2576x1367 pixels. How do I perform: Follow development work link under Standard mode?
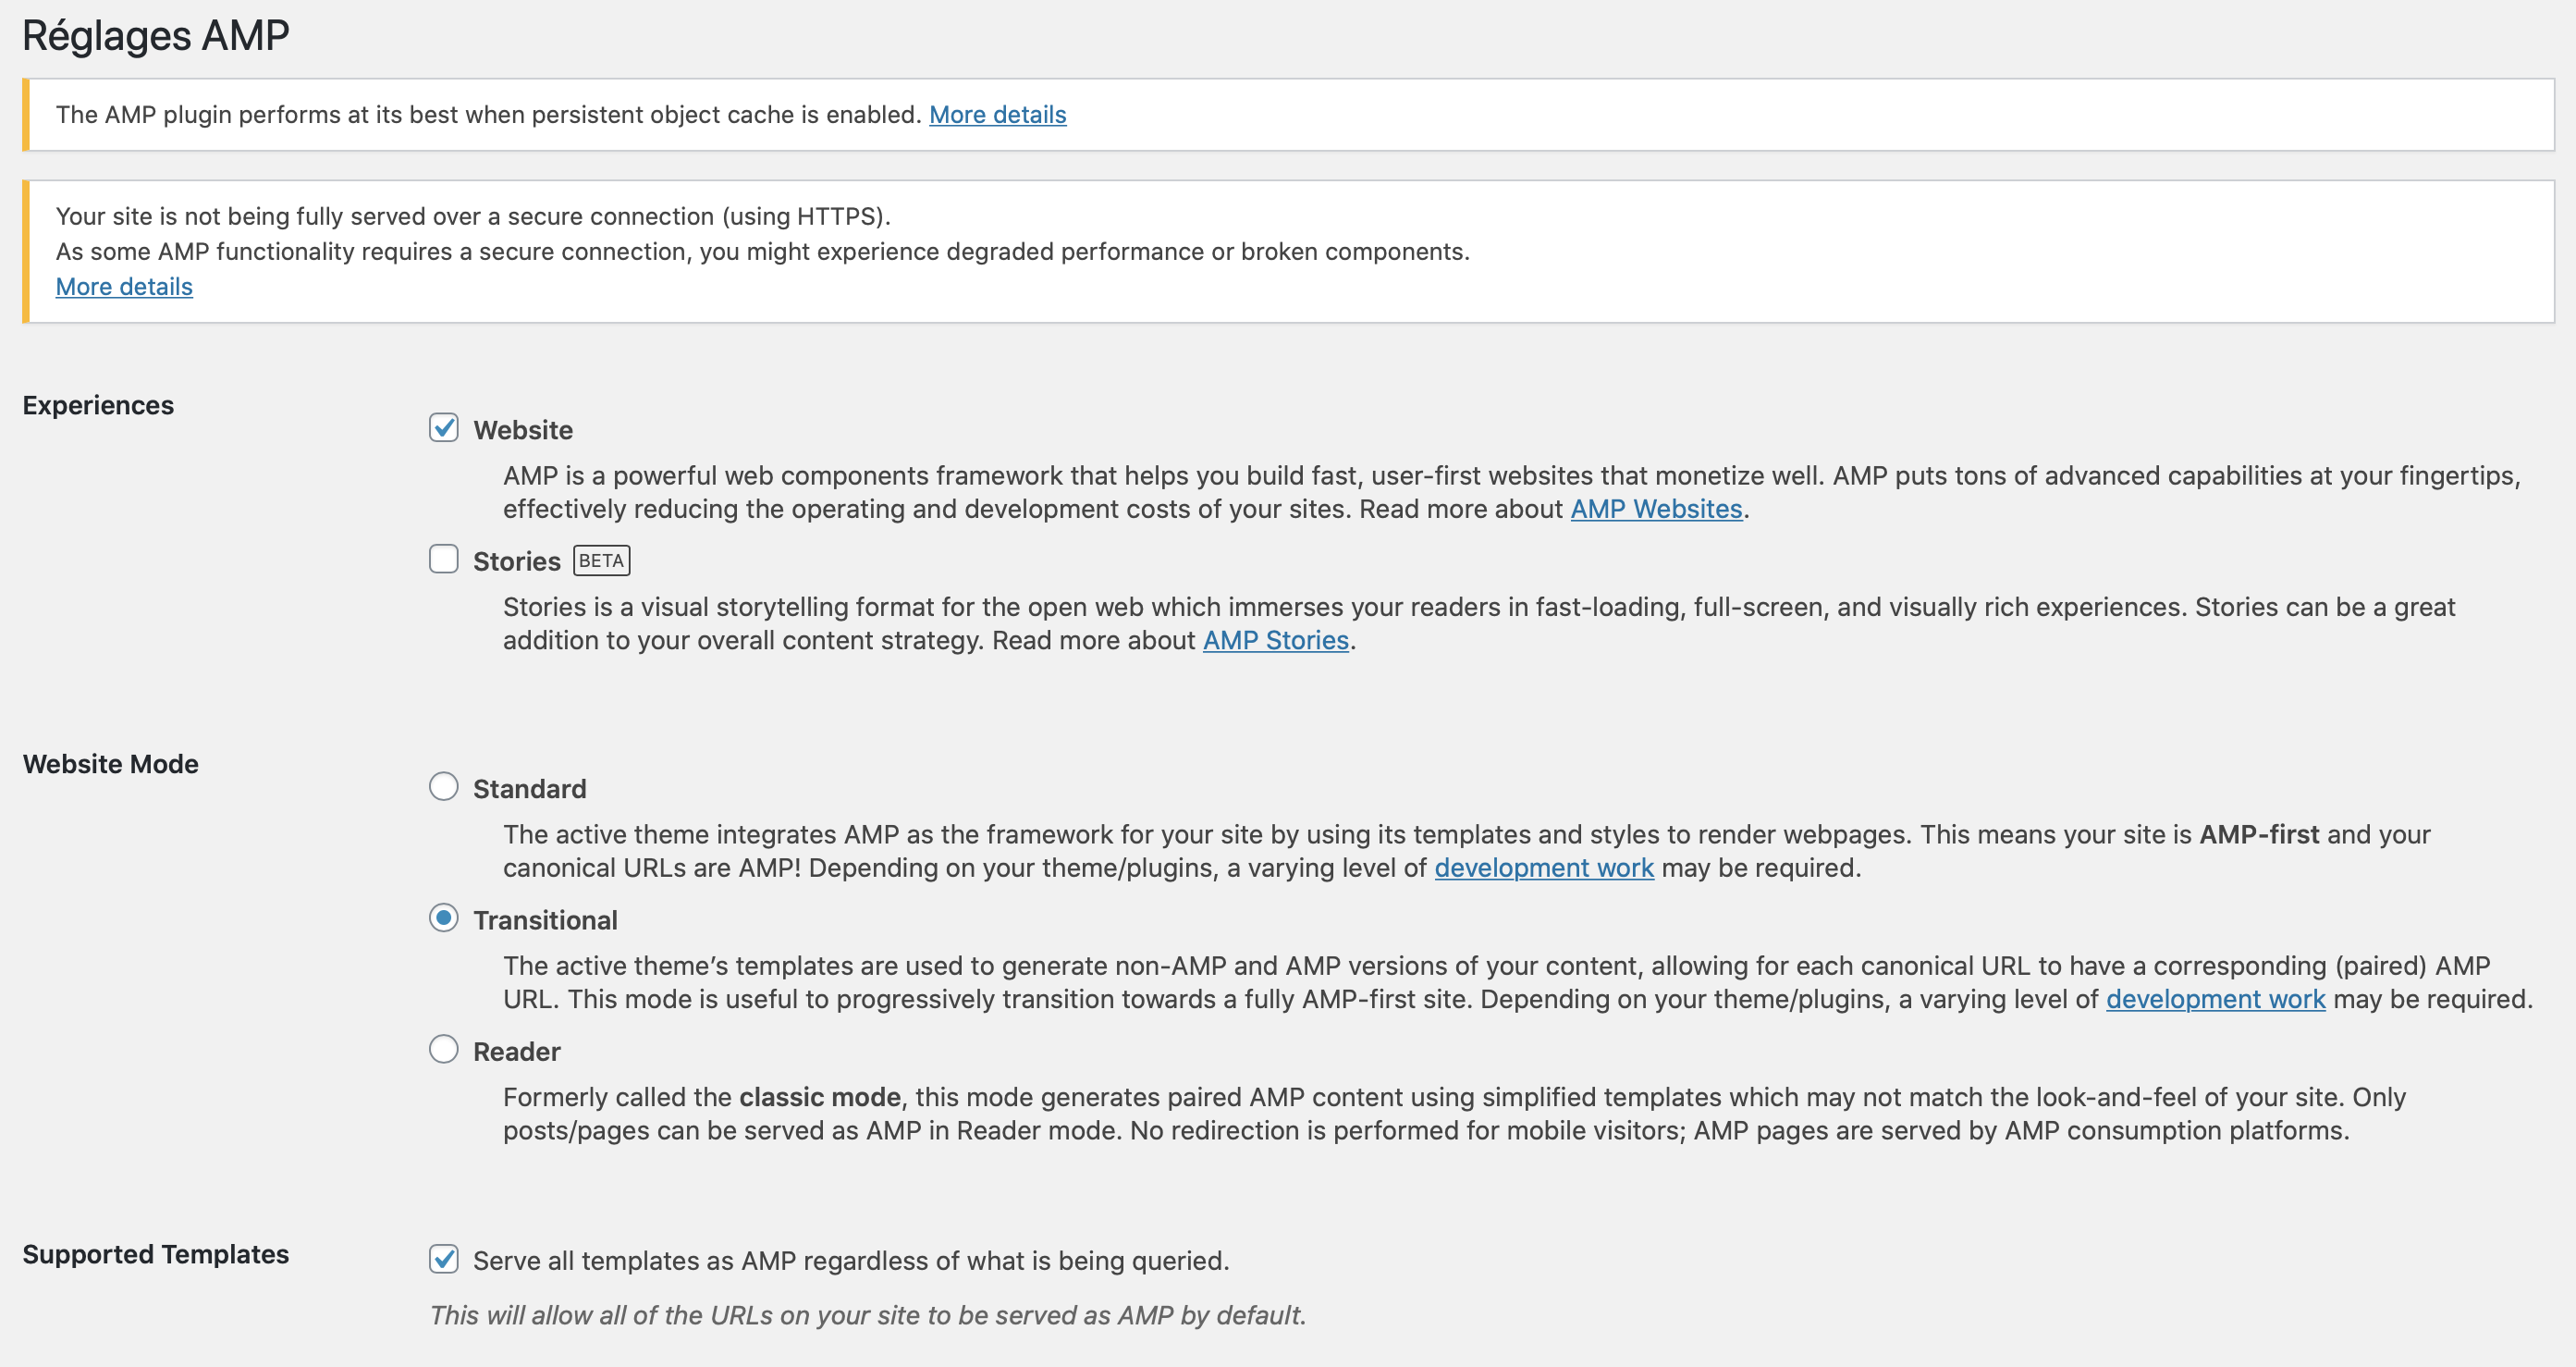[x=1544, y=868]
